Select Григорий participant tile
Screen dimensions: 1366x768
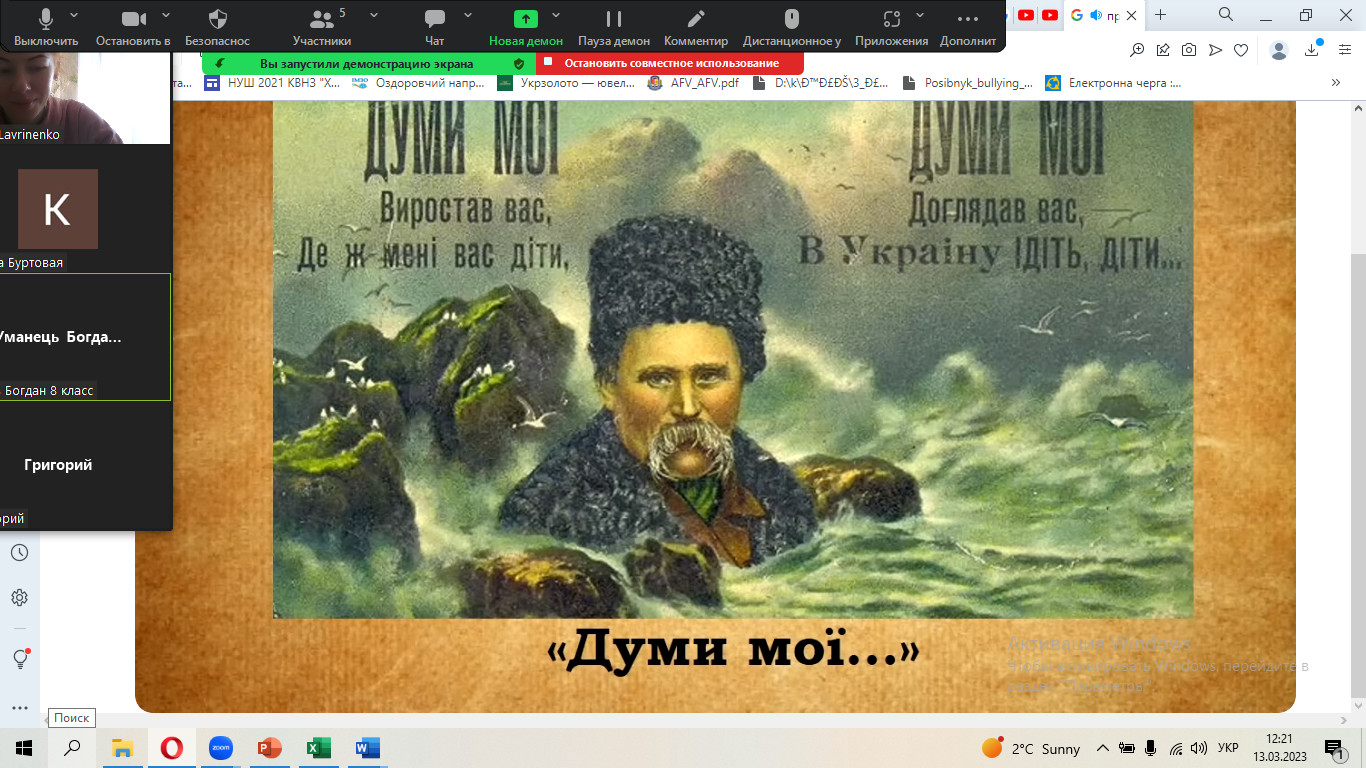[85, 465]
